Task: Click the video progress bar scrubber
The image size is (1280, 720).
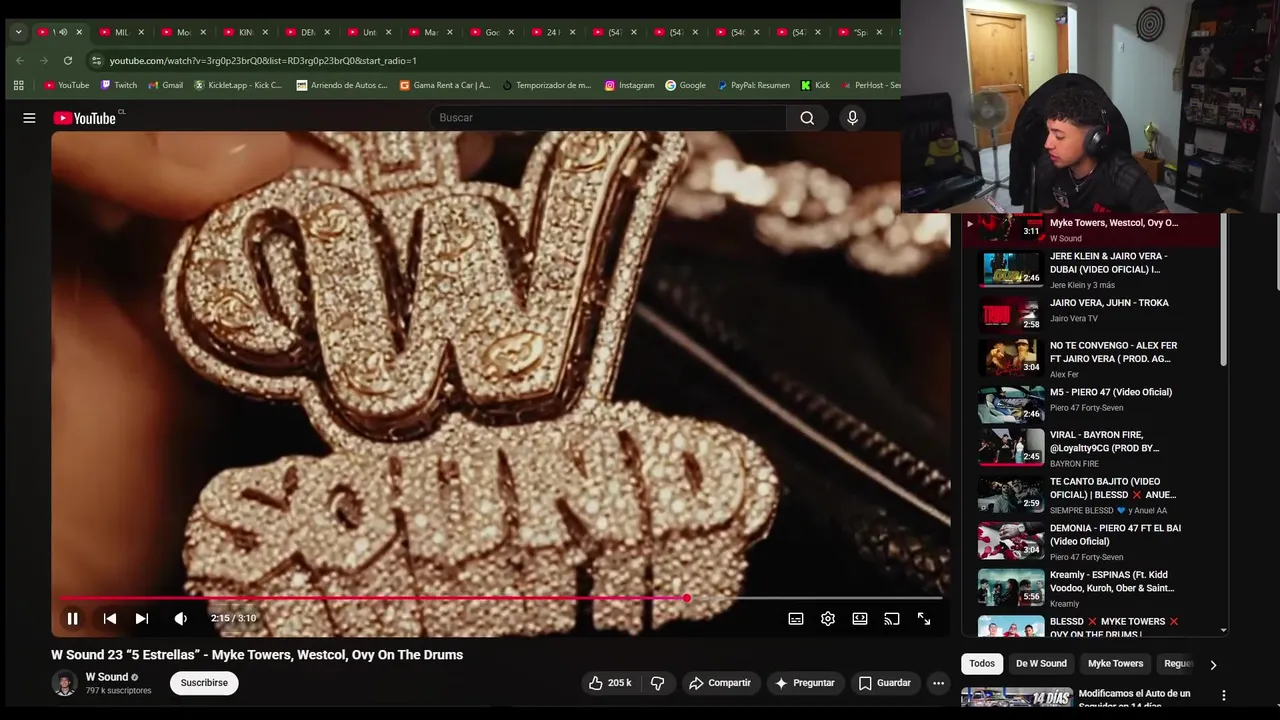Action: 687,598
